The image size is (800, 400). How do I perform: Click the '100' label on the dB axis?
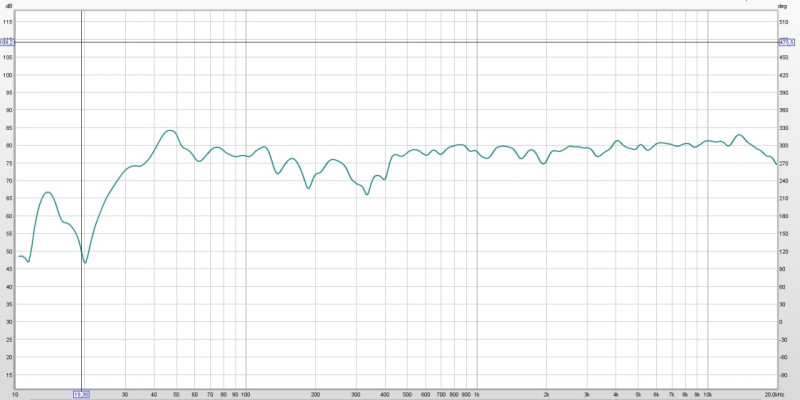coord(7,75)
